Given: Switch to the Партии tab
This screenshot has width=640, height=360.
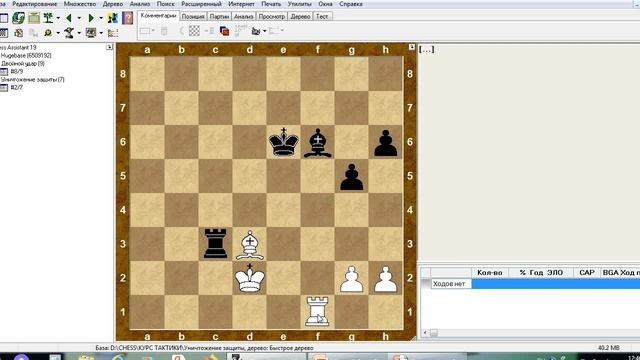Looking at the screenshot, I should tap(219, 17).
